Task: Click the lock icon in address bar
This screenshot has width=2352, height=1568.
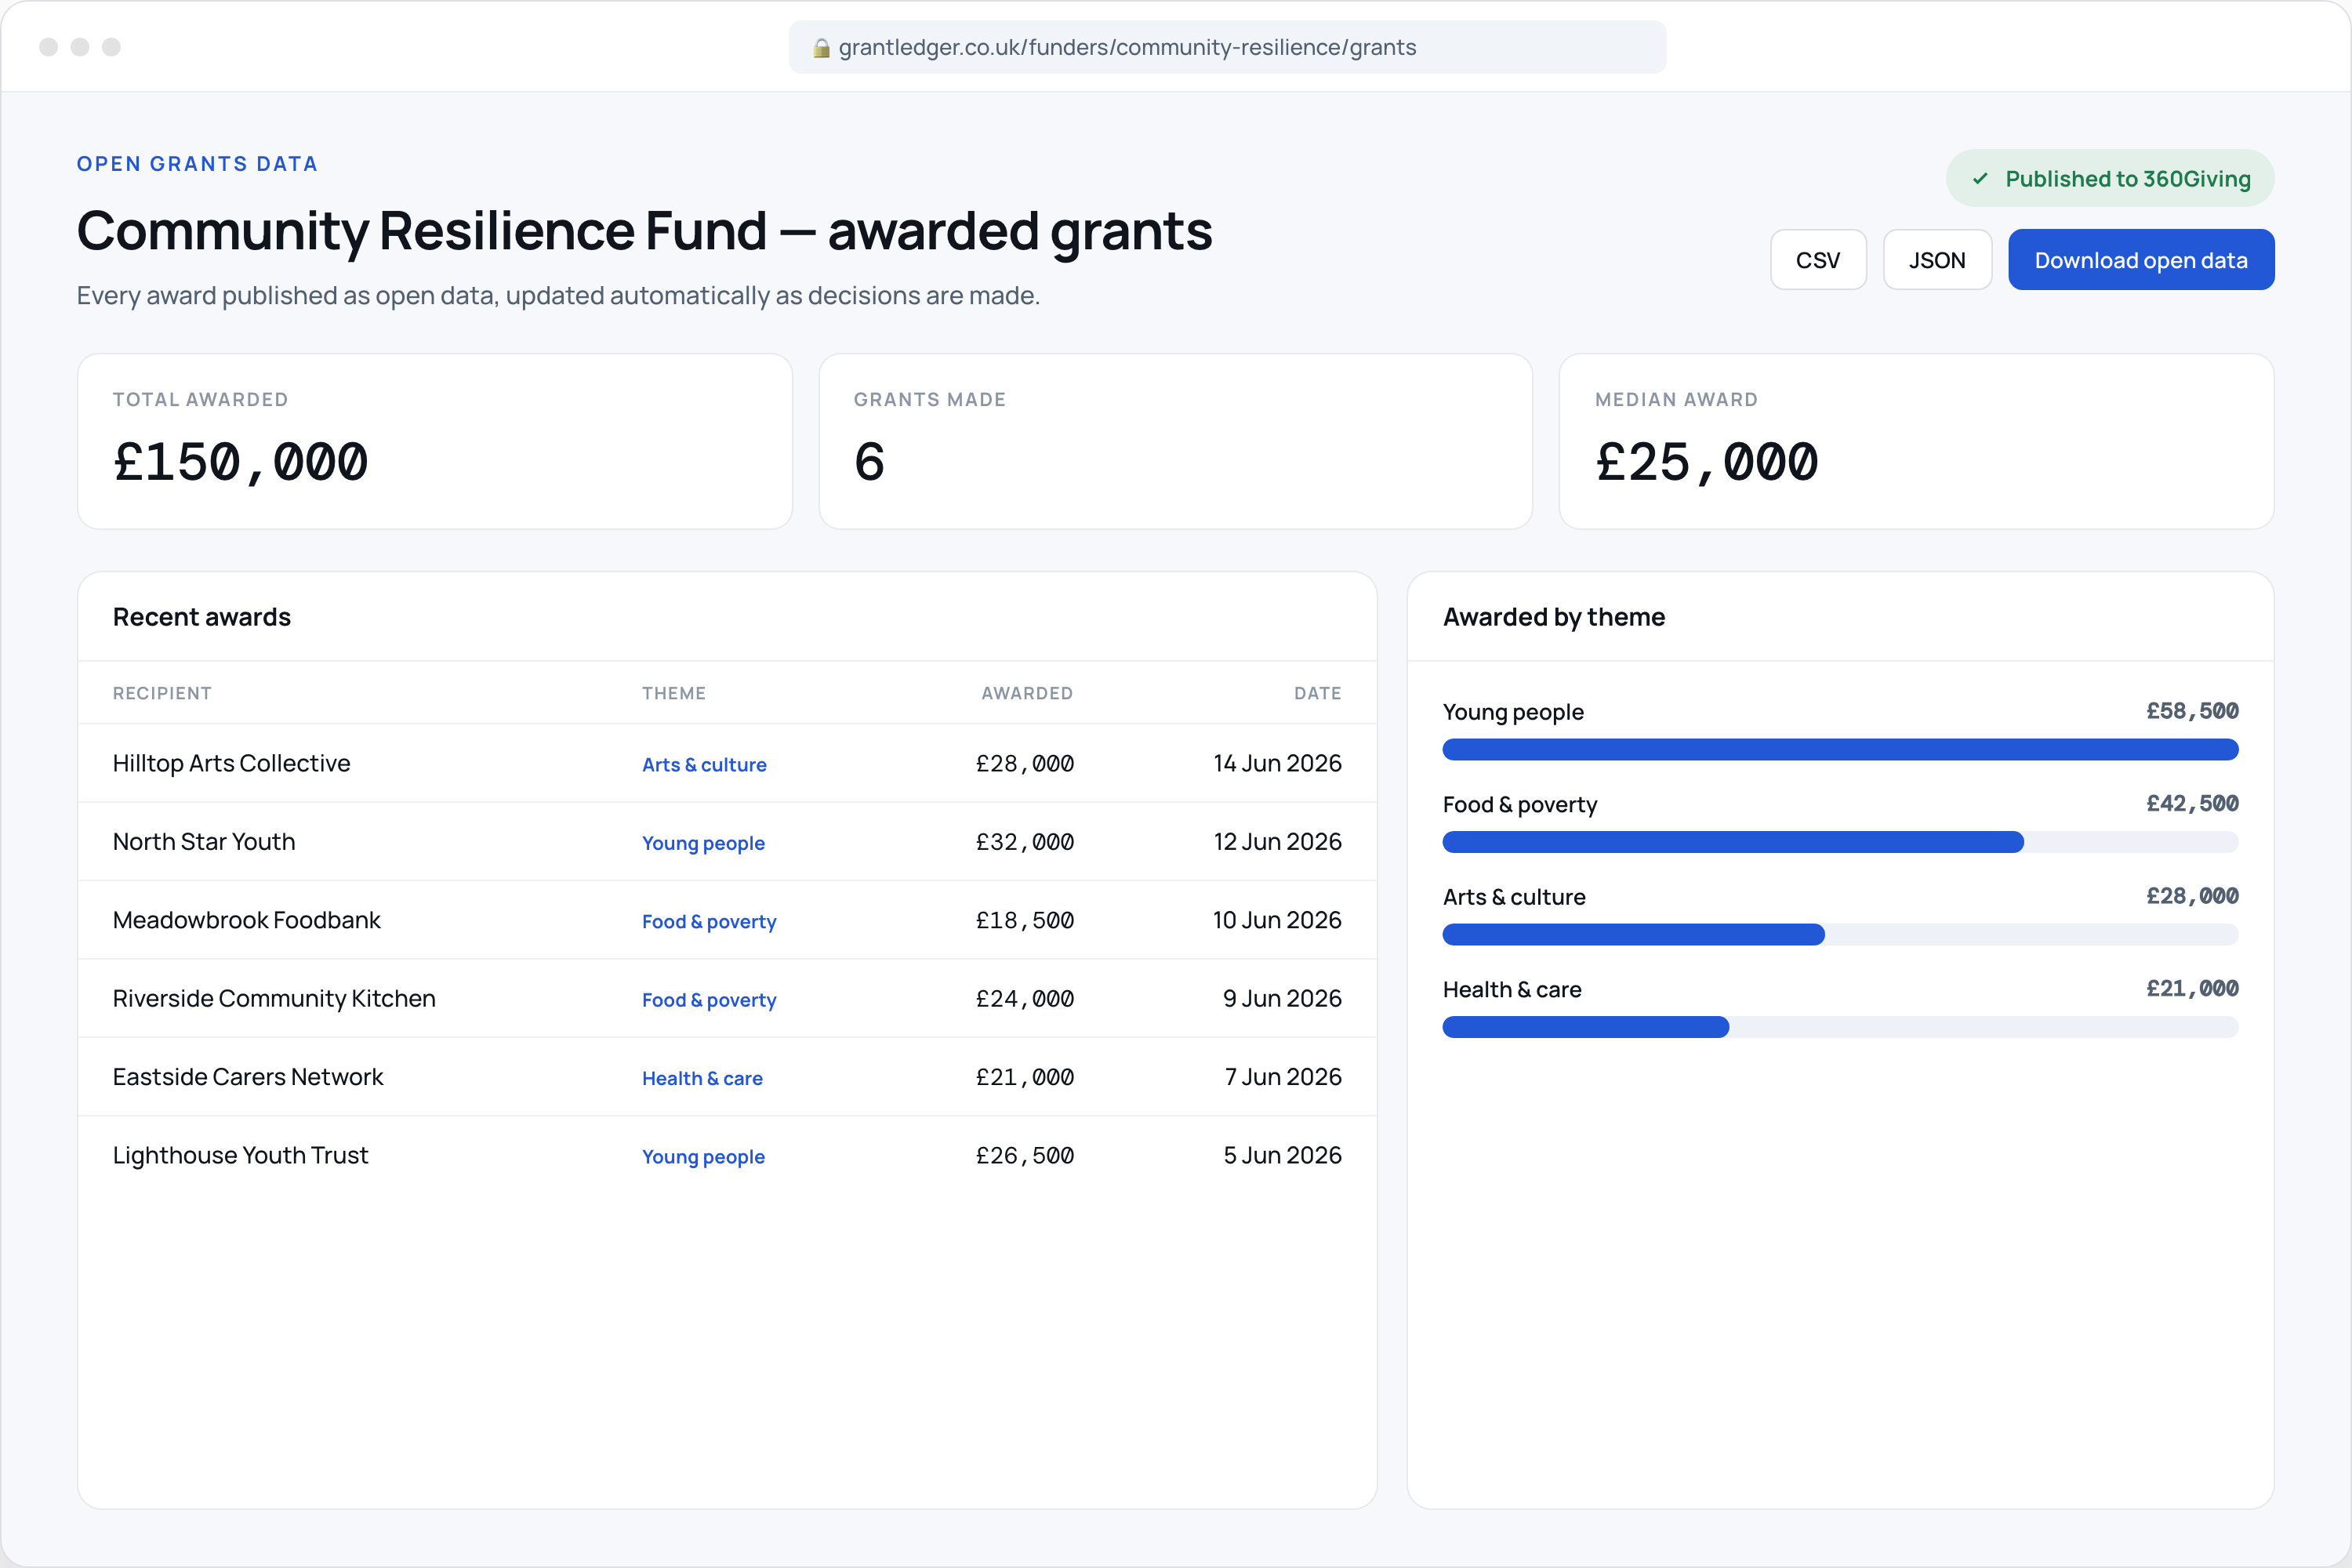Action: click(x=821, y=48)
